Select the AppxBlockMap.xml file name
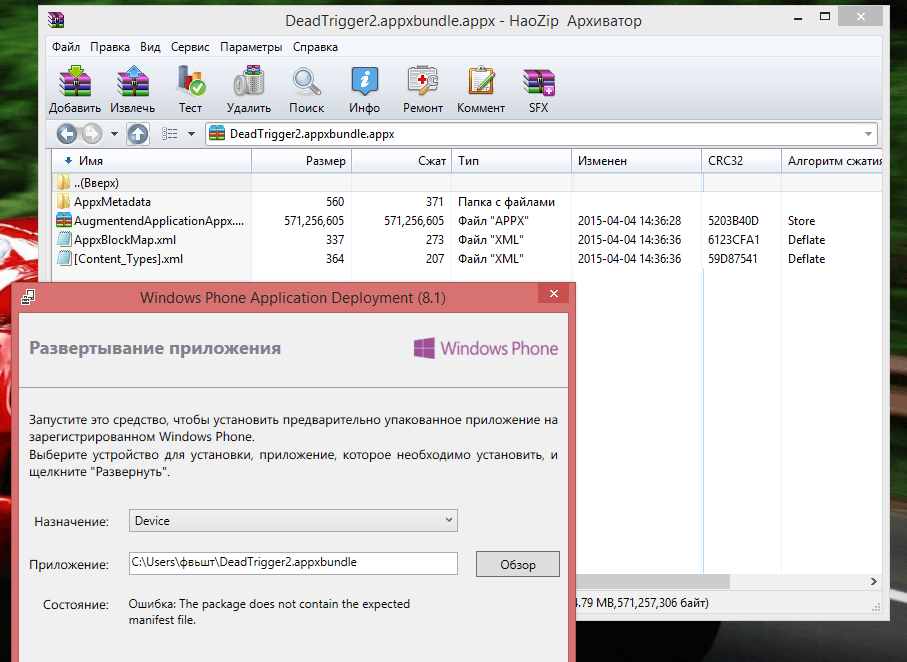The image size is (907, 662). 125,240
